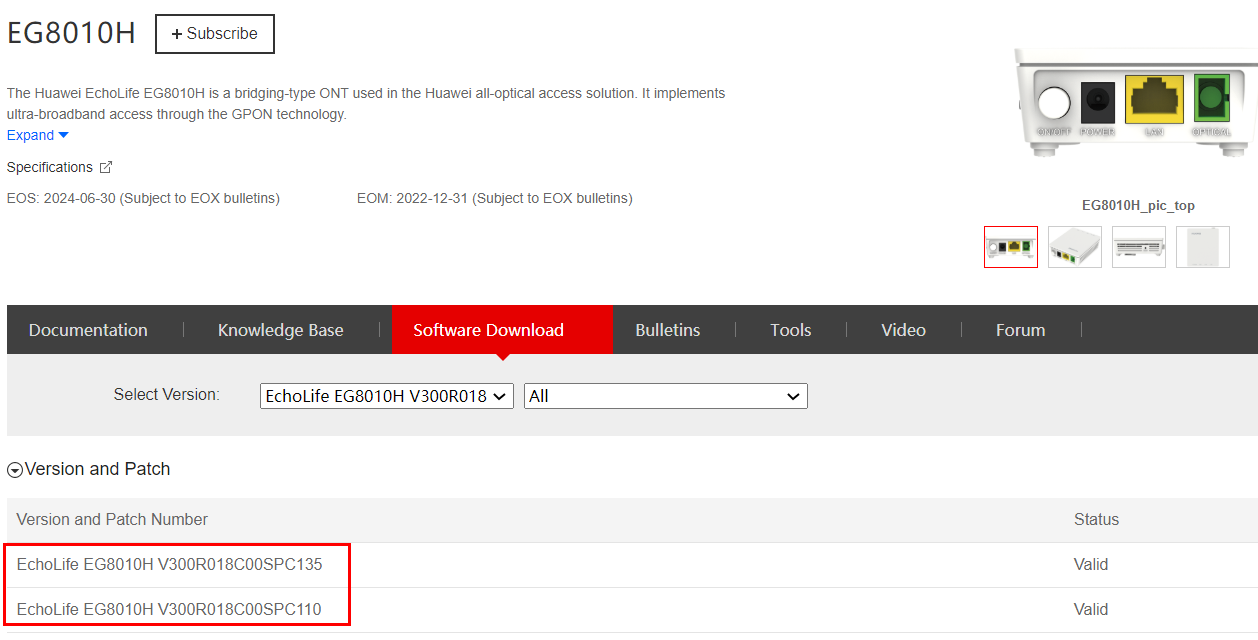Open the All filter dropdown

pyautogui.click(x=665, y=396)
